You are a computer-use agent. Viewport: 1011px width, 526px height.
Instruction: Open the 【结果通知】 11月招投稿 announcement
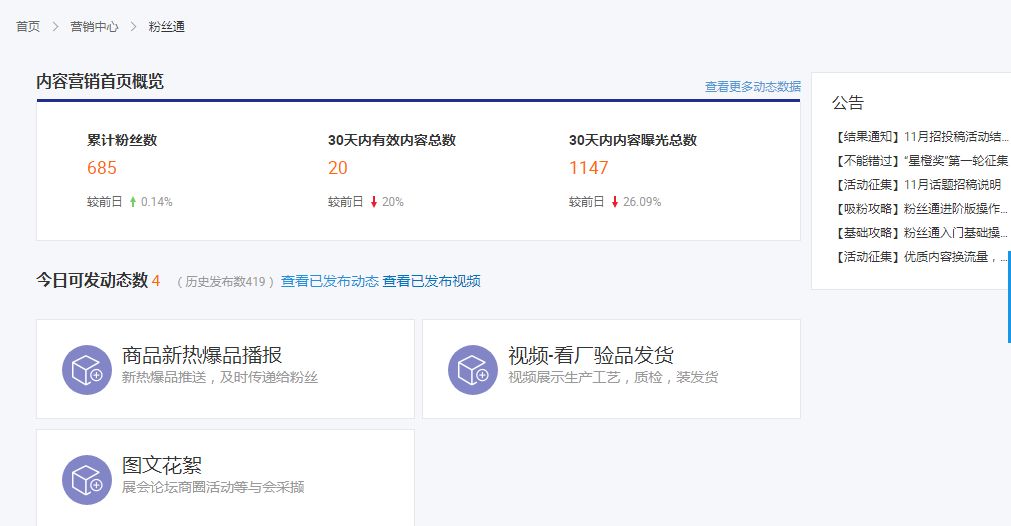920,137
